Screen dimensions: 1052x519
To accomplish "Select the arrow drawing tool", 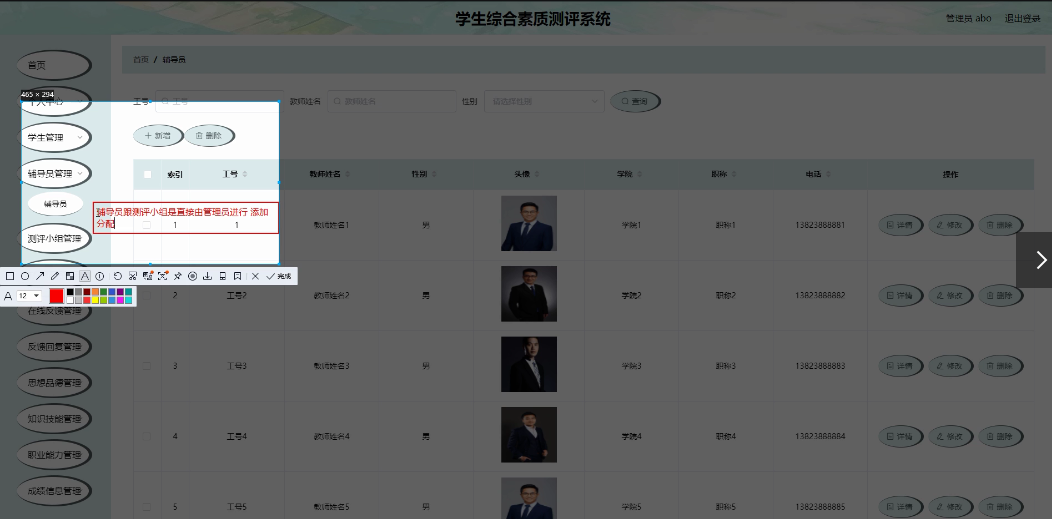I will [x=40, y=276].
